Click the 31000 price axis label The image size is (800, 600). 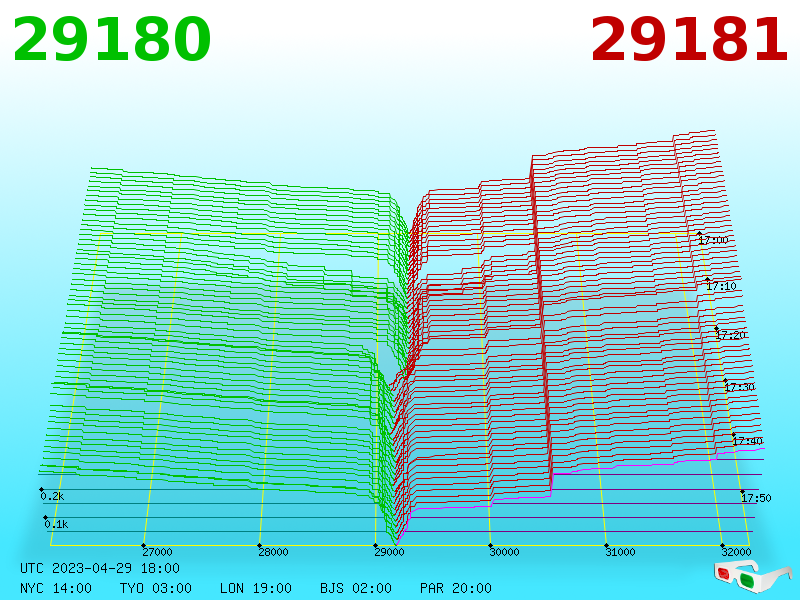pos(620,552)
